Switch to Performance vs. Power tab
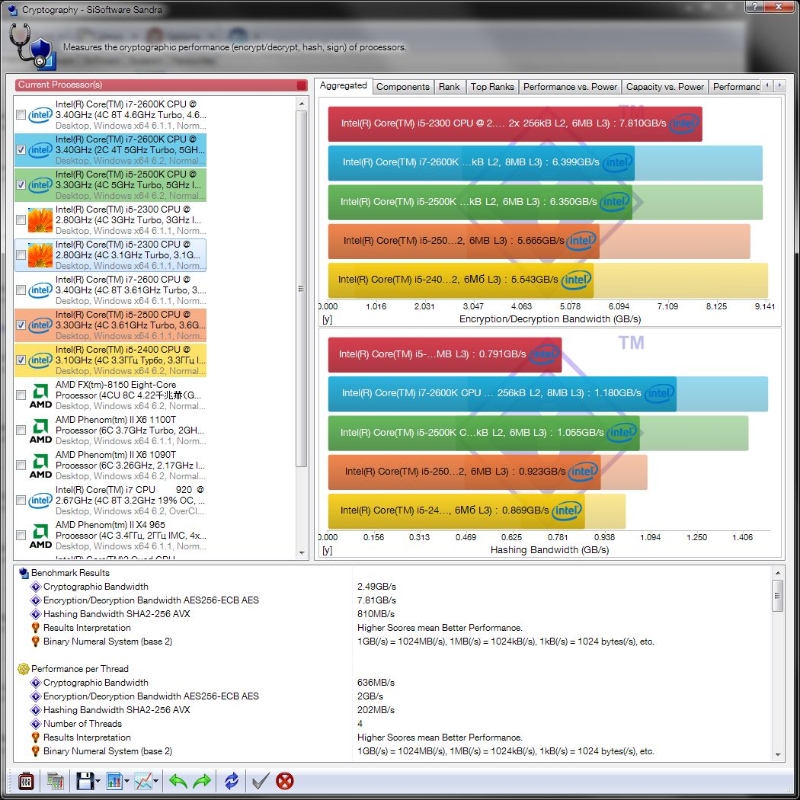The width and height of the screenshot is (800, 800). (x=570, y=87)
